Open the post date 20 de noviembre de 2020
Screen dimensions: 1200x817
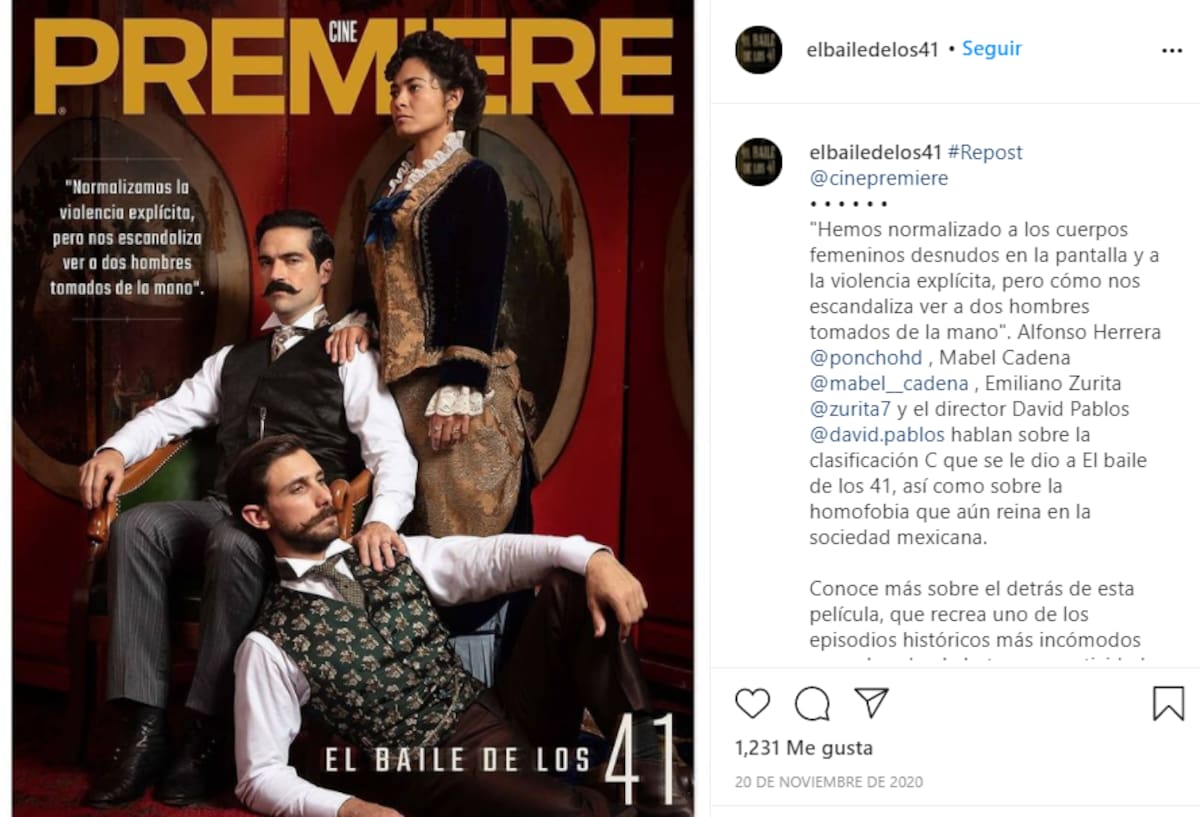point(829,782)
